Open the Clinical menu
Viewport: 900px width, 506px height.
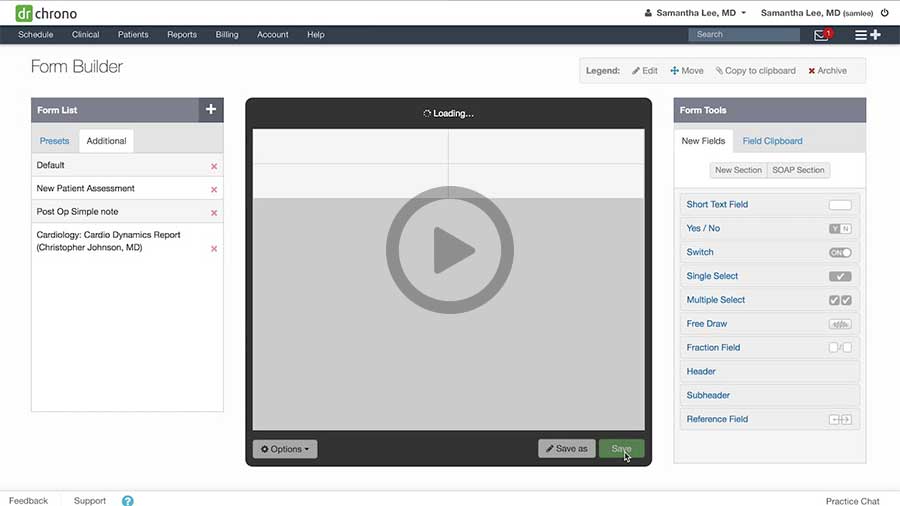[x=86, y=34]
